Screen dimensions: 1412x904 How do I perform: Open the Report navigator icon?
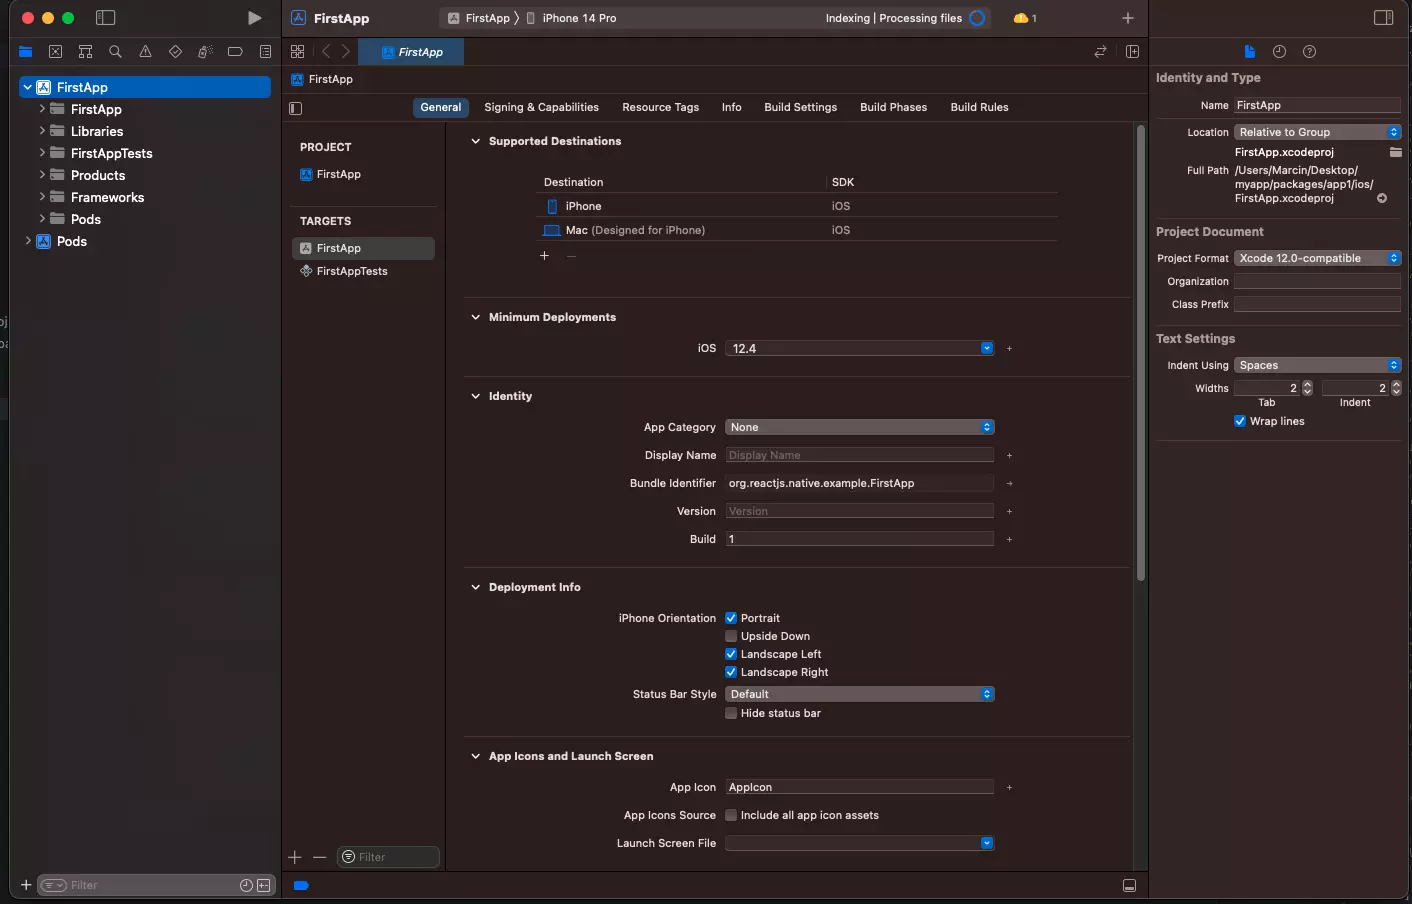265,52
